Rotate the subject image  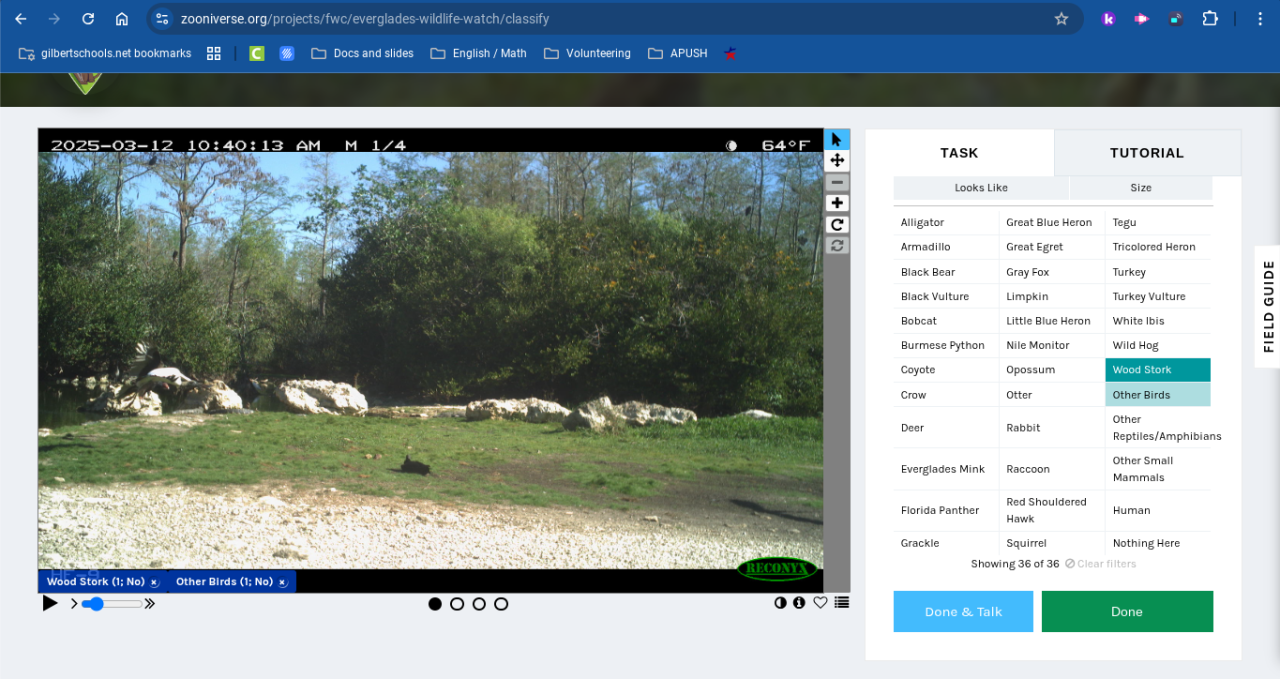click(837, 224)
